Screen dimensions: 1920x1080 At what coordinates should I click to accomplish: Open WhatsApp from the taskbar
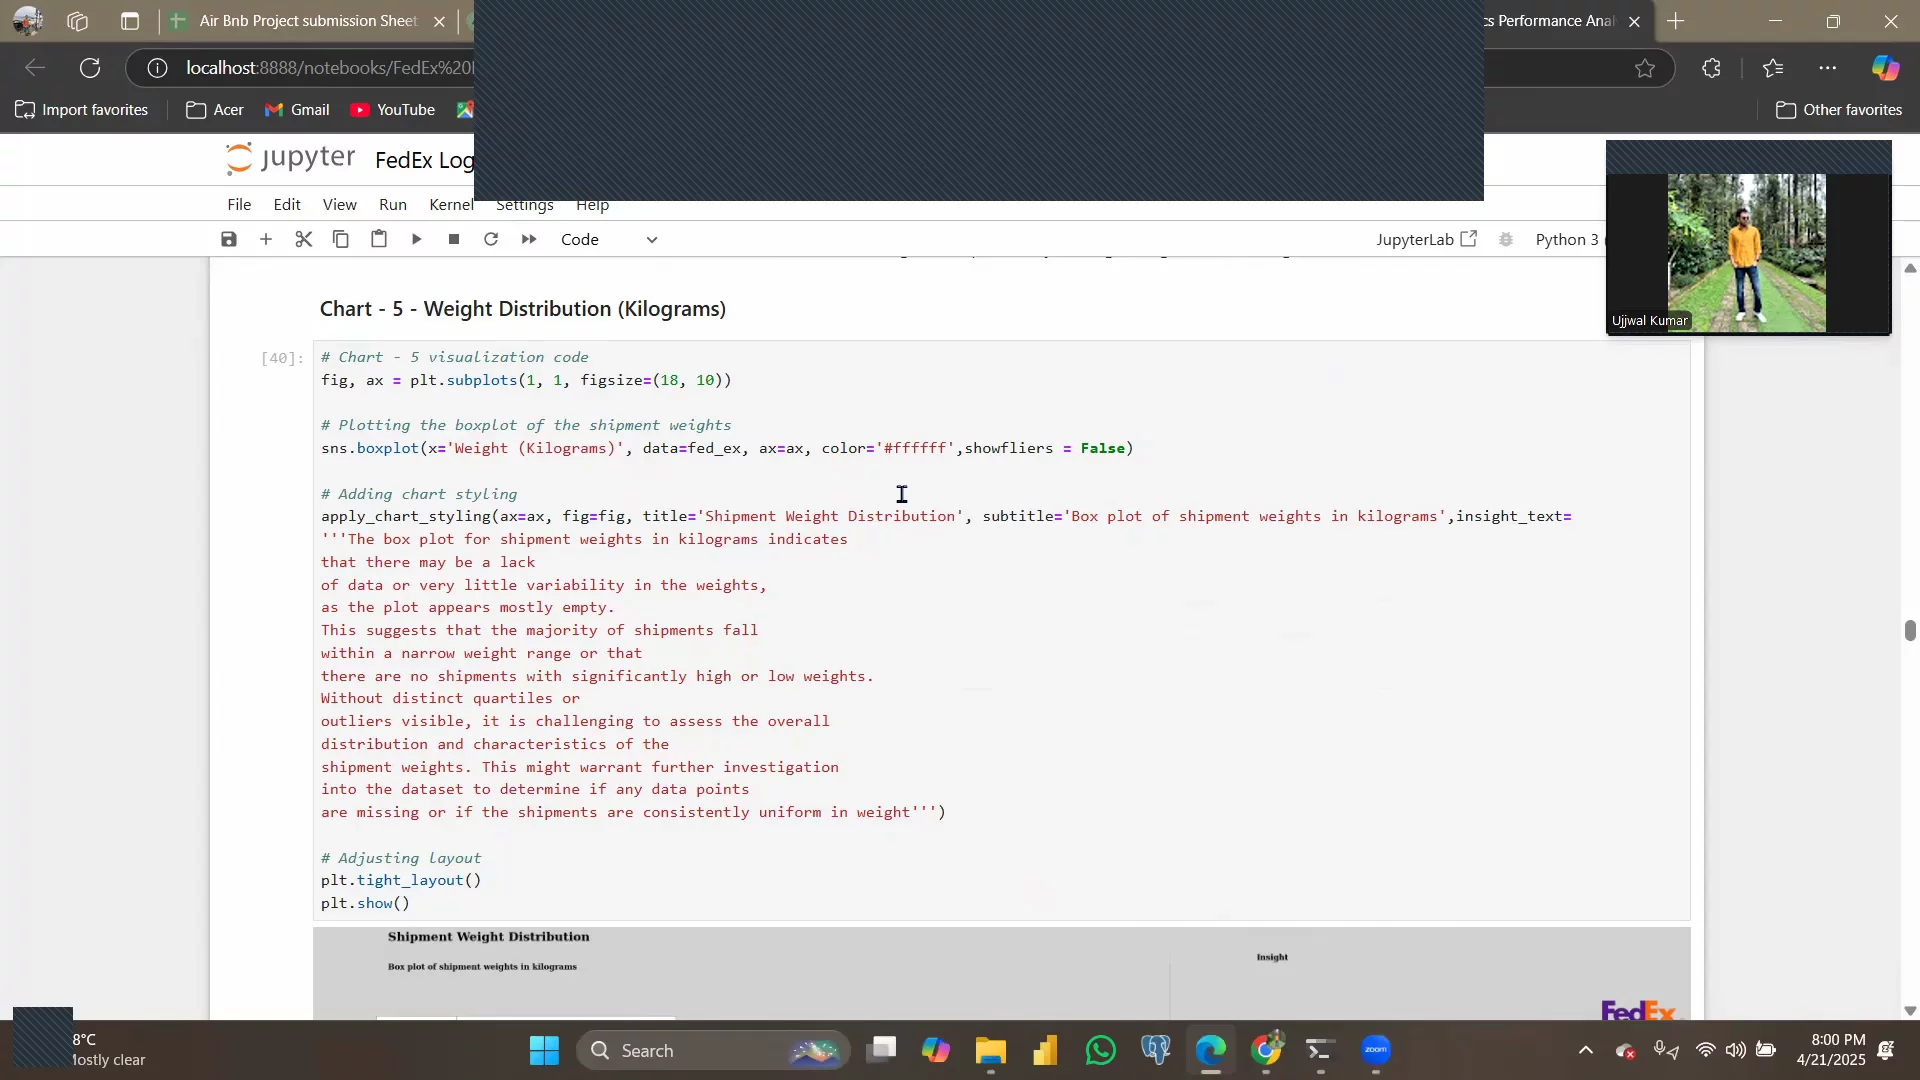click(1101, 1050)
